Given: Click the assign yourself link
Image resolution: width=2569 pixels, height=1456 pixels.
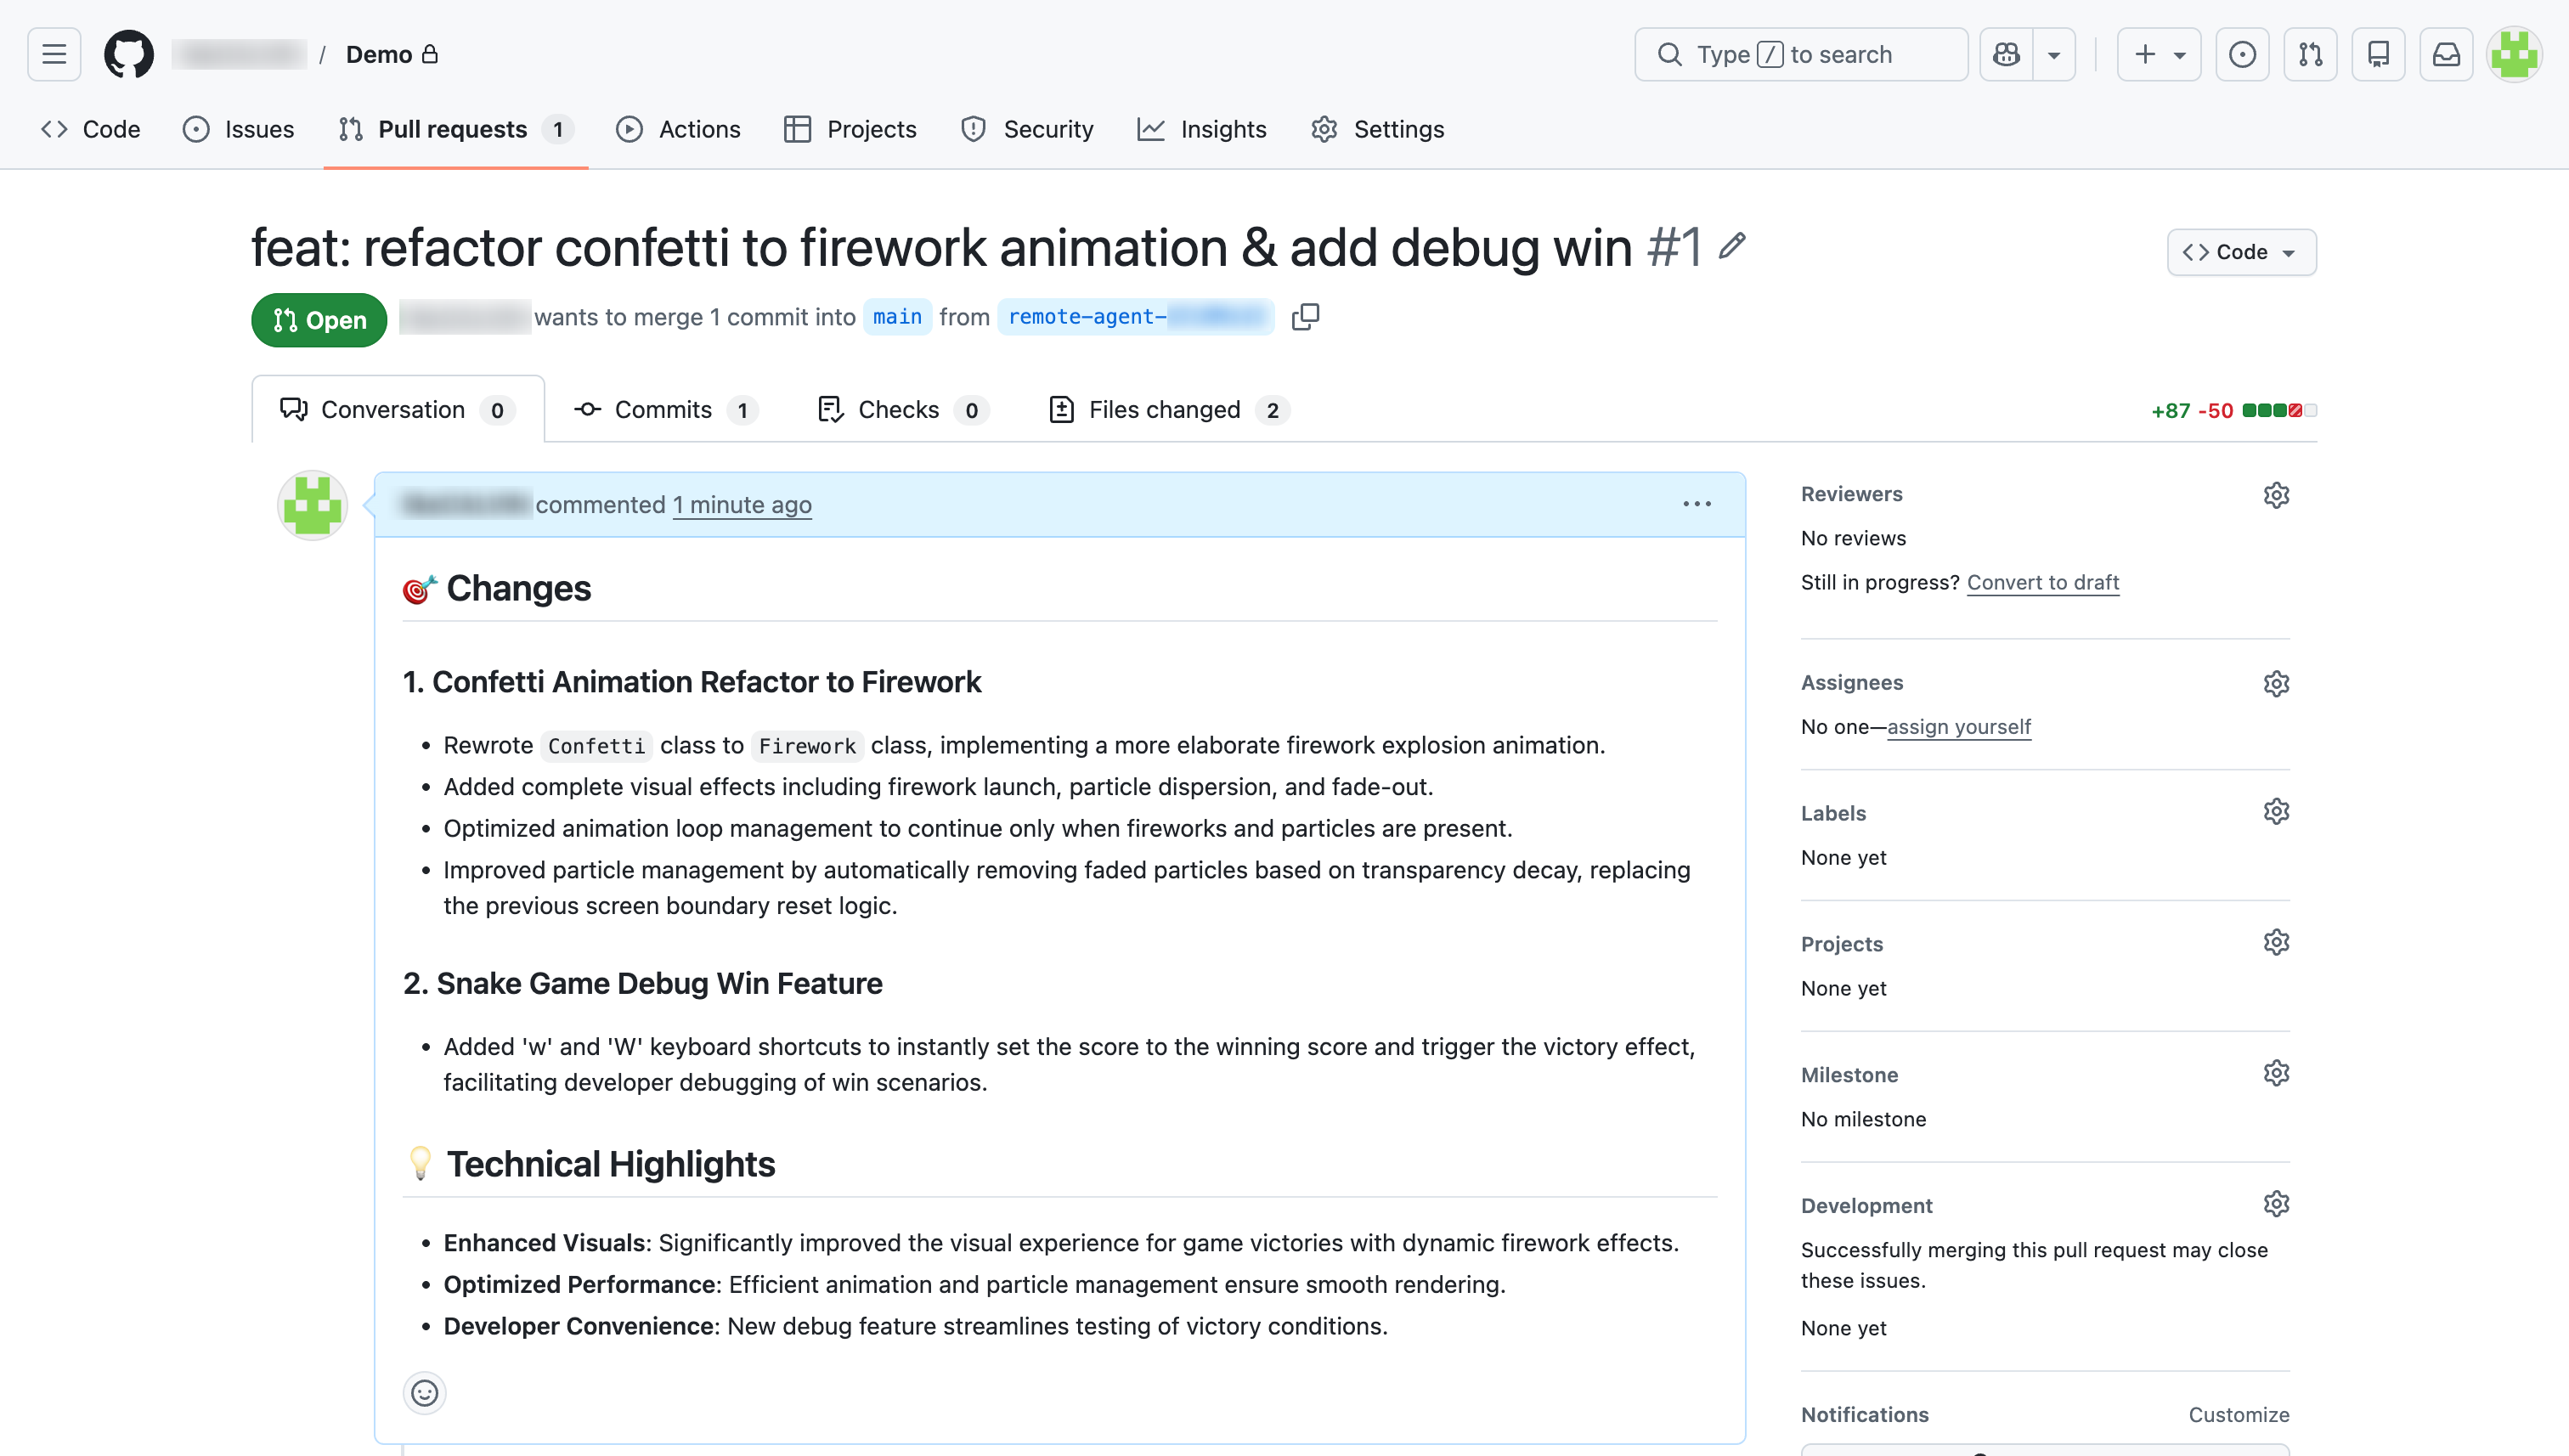Looking at the screenshot, I should pyautogui.click(x=1959, y=727).
